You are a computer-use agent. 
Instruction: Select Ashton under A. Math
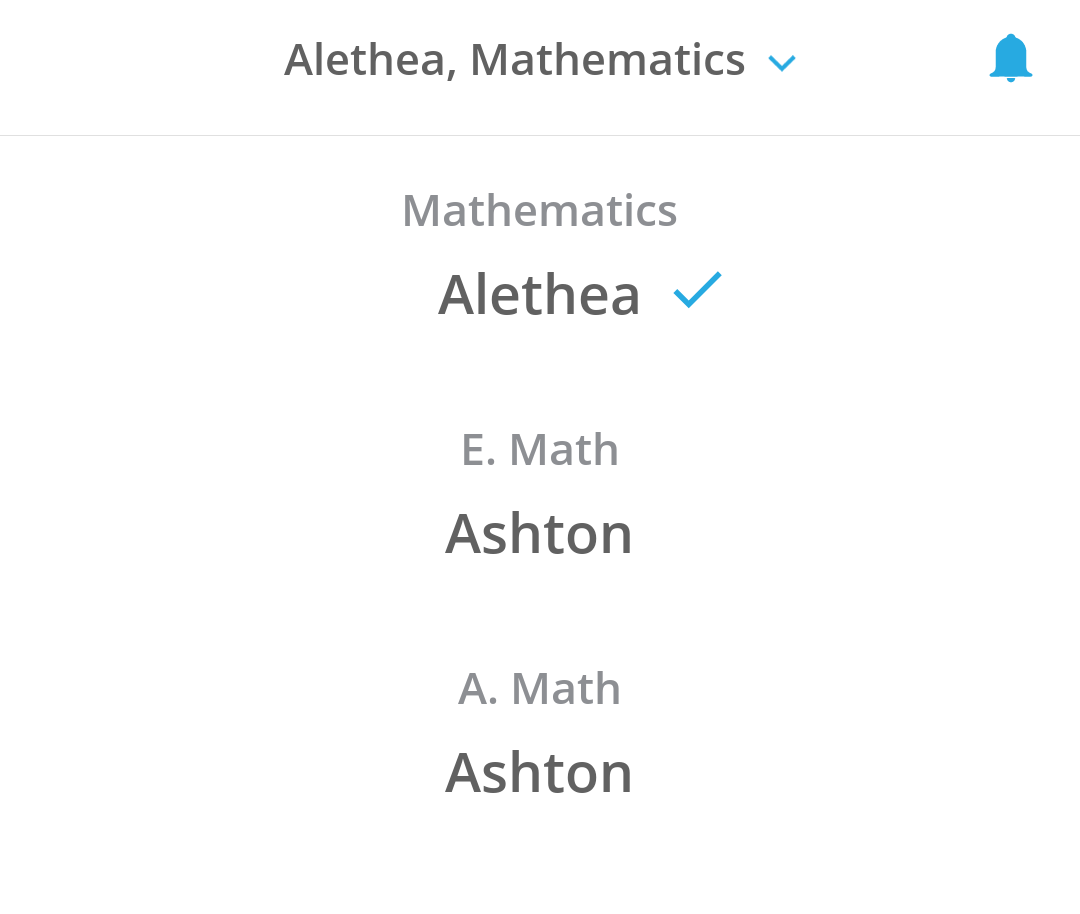539,772
